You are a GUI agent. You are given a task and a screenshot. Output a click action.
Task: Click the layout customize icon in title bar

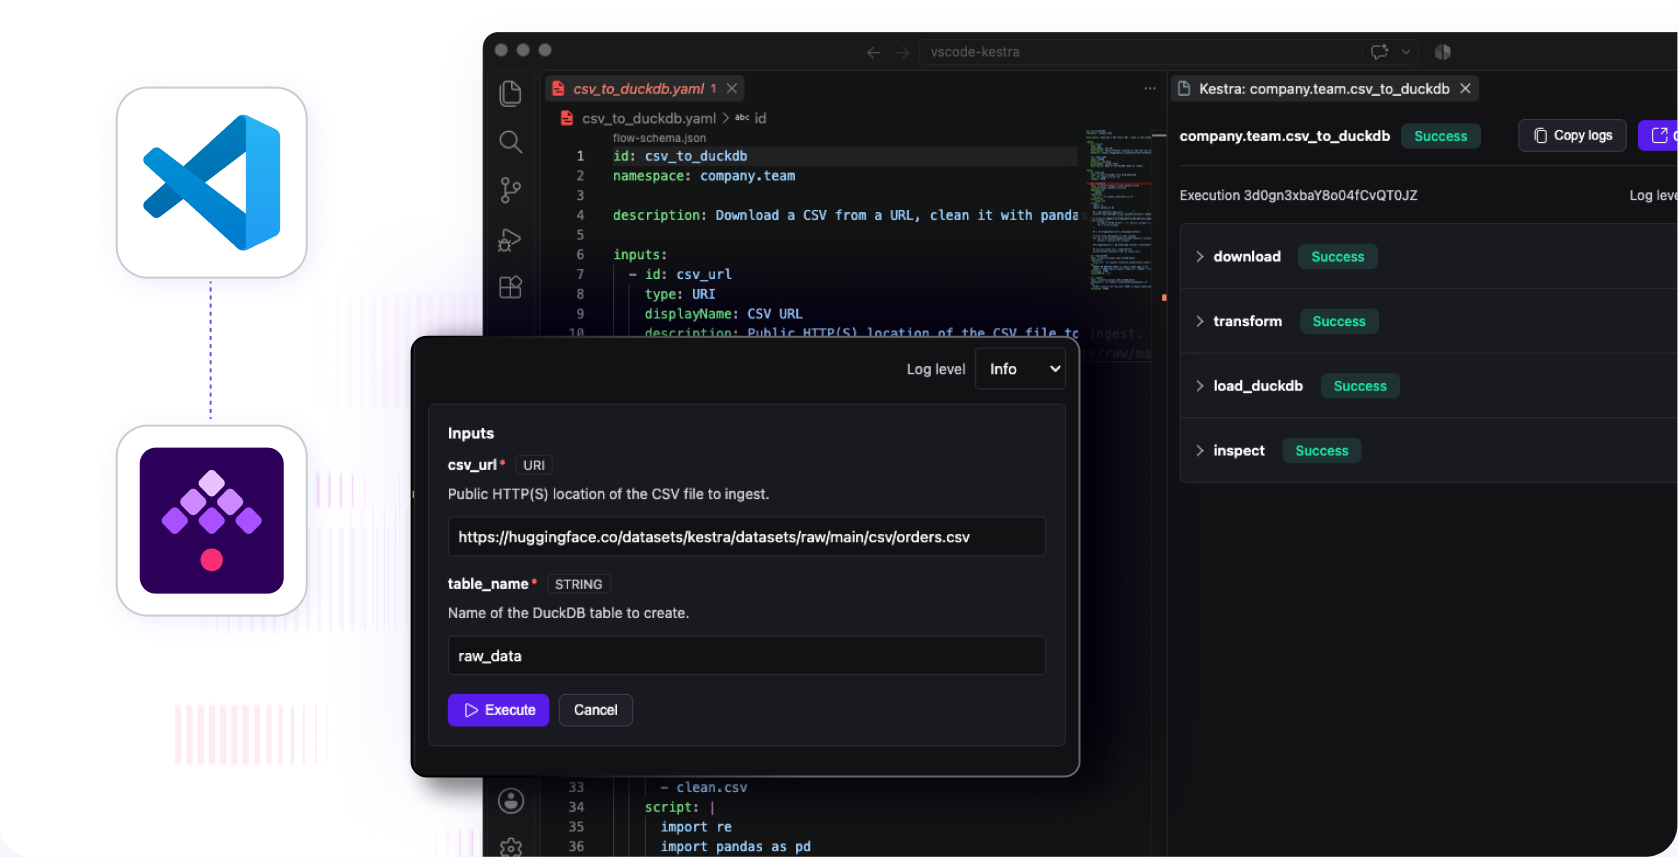[1442, 52]
